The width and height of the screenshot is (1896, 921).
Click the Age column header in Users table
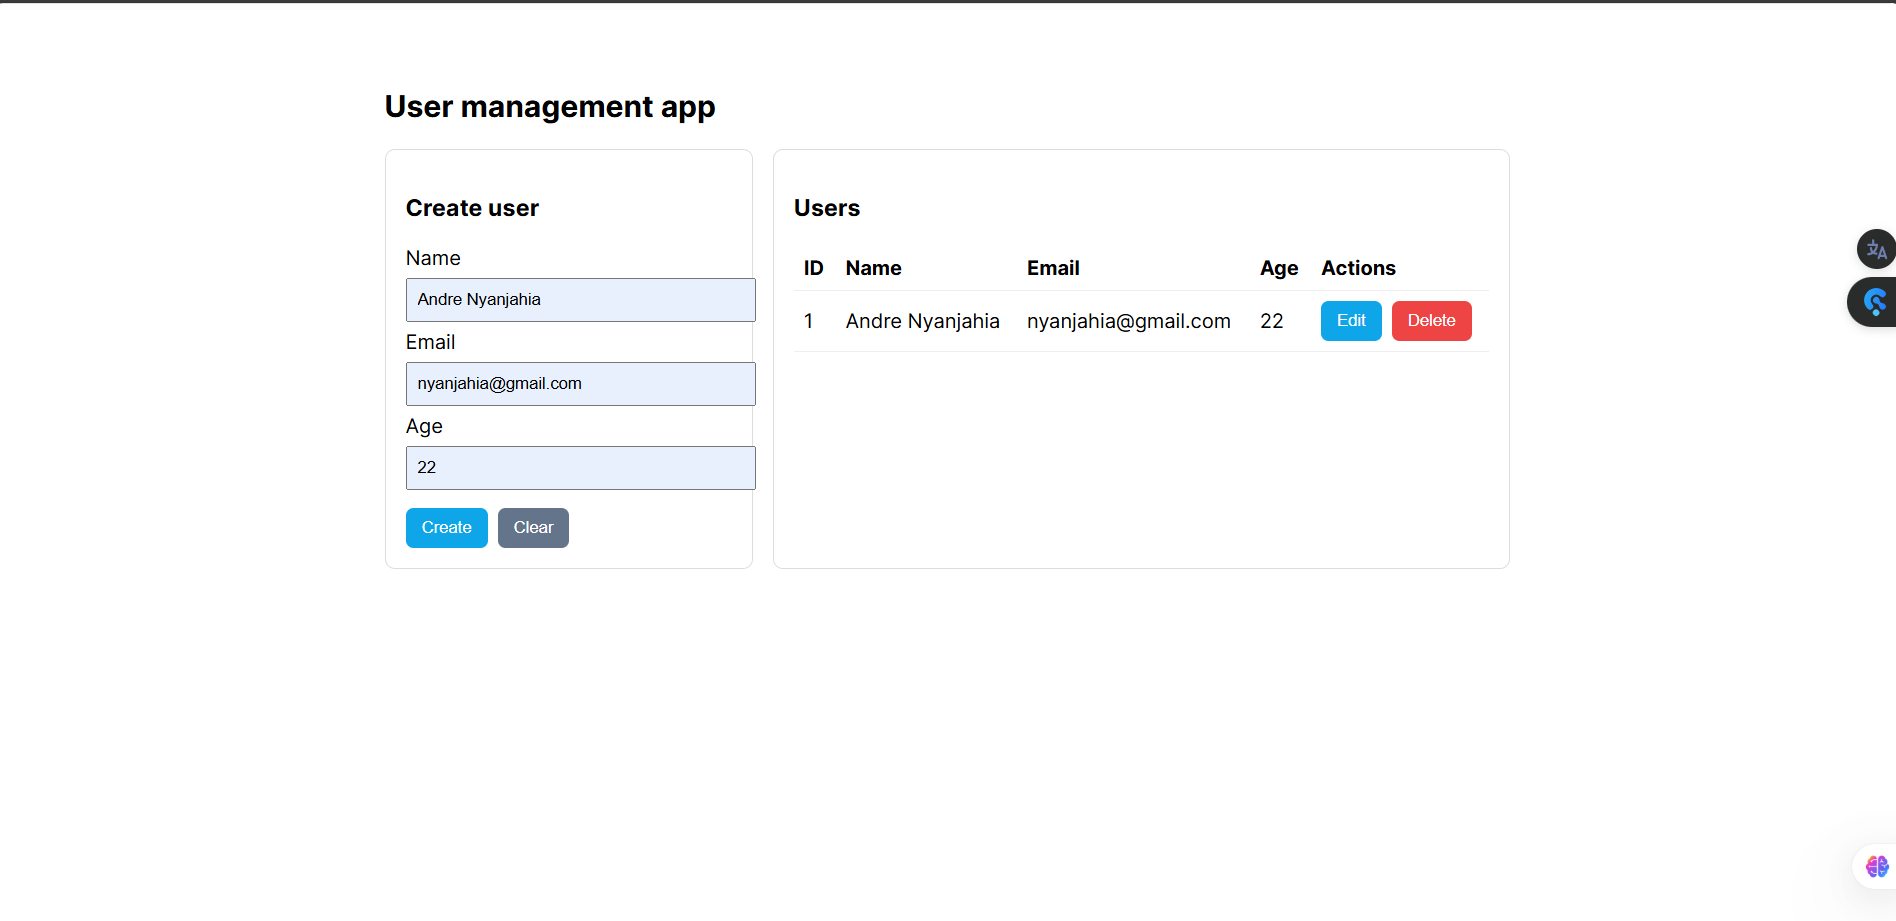pos(1278,268)
